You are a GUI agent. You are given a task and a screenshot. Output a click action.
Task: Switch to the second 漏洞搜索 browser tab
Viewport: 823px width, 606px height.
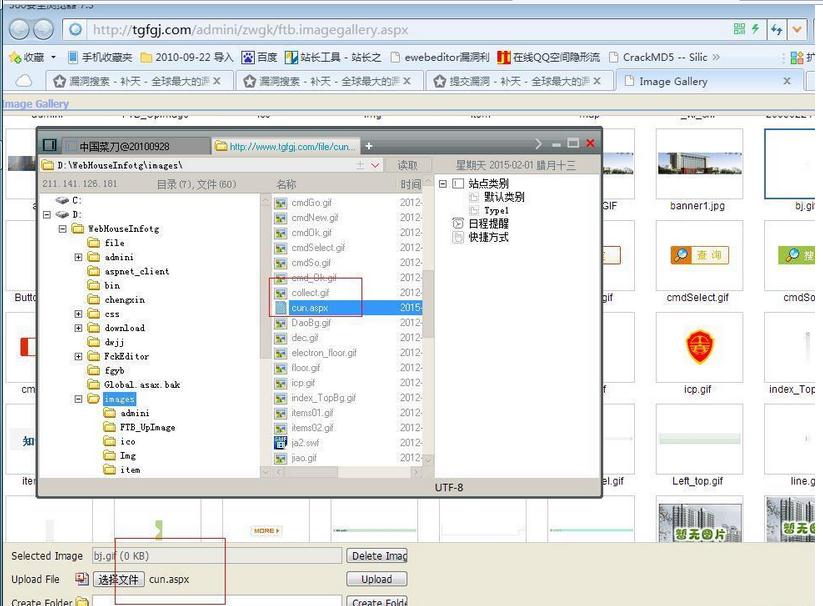pos(328,81)
